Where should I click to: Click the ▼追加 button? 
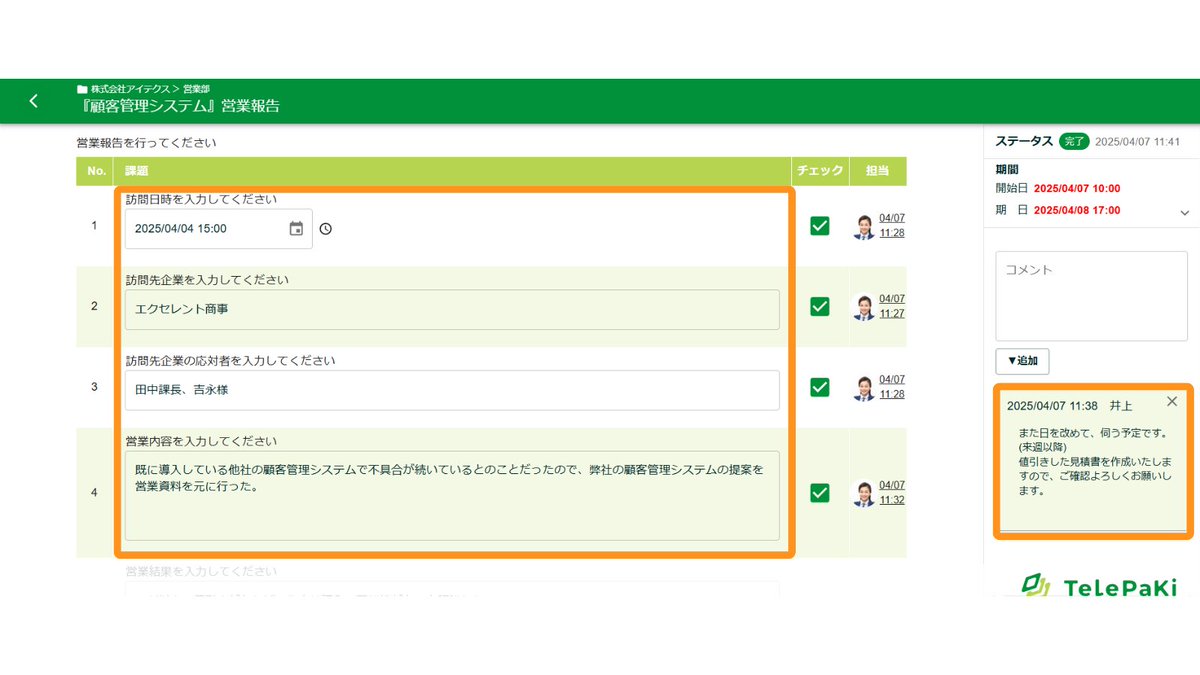click(1022, 361)
